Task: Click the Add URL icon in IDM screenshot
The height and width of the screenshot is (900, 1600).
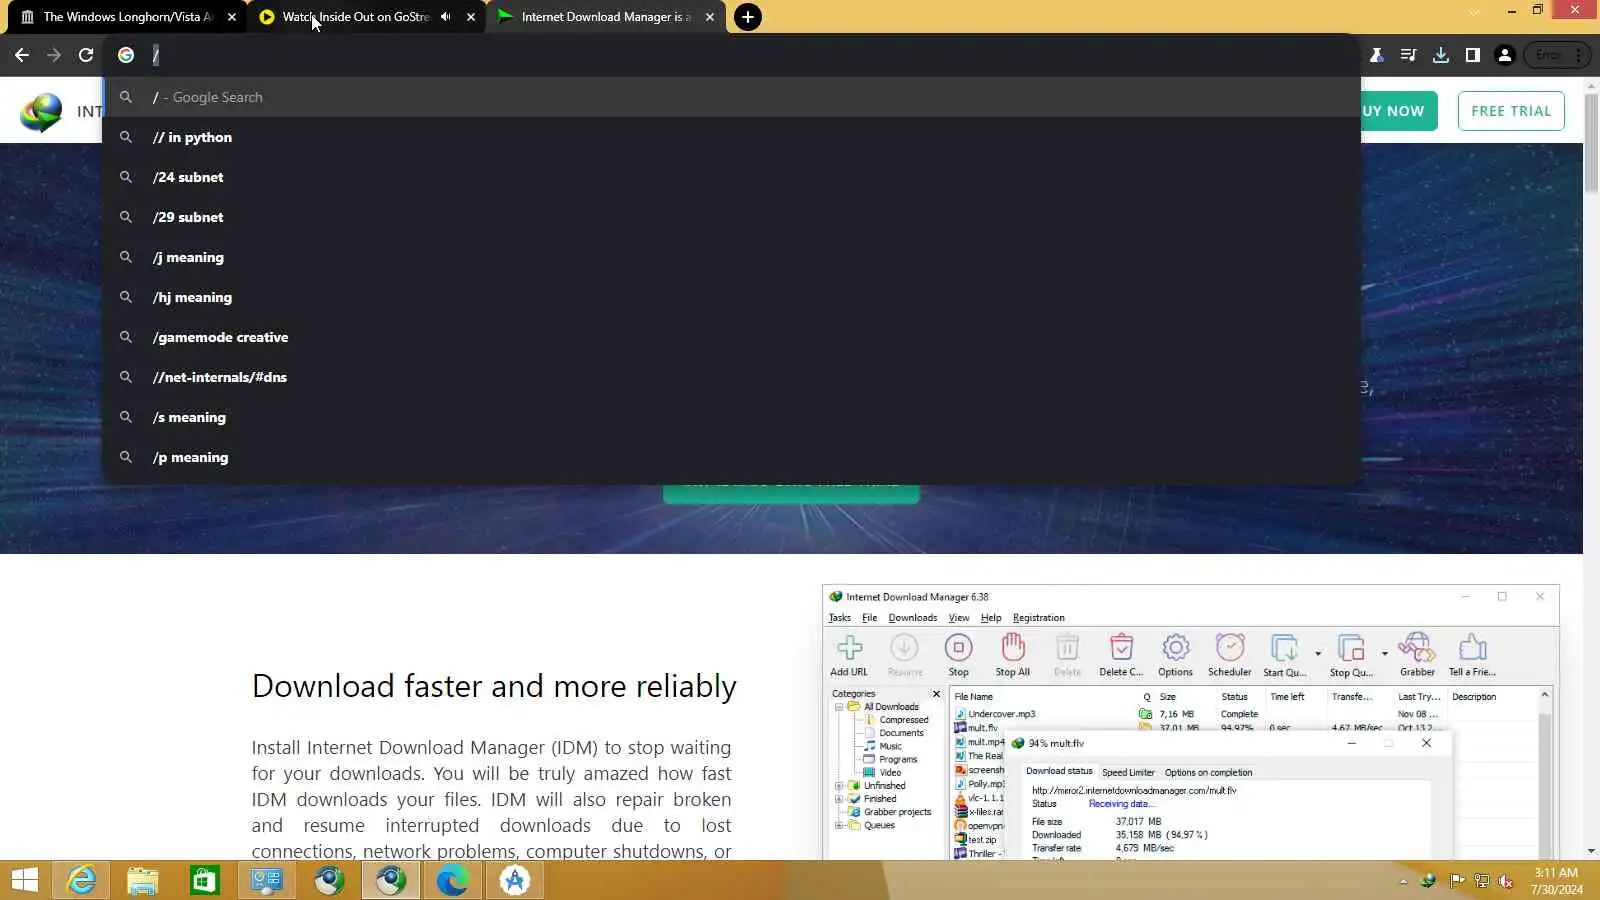Action: pyautogui.click(x=849, y=655)
